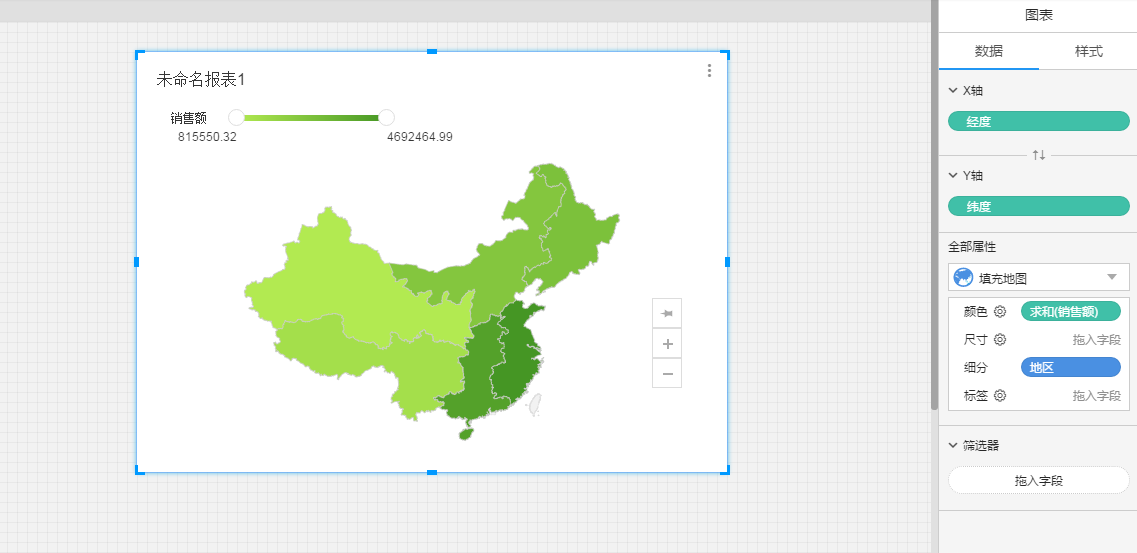1137x553 pixels.
Task: Click the map pin reset-position icon
Action: pos(667,313)
